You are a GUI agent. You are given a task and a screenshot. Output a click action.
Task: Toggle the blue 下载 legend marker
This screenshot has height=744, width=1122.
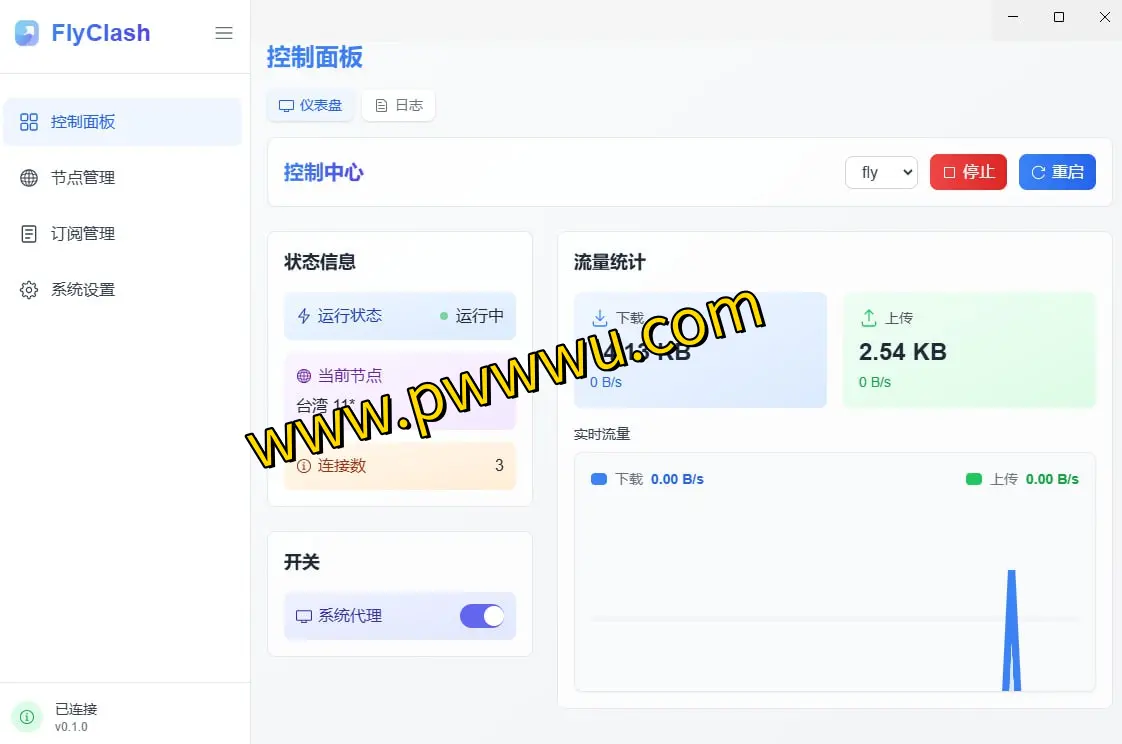pyautogui.click(x=599, y=479)
